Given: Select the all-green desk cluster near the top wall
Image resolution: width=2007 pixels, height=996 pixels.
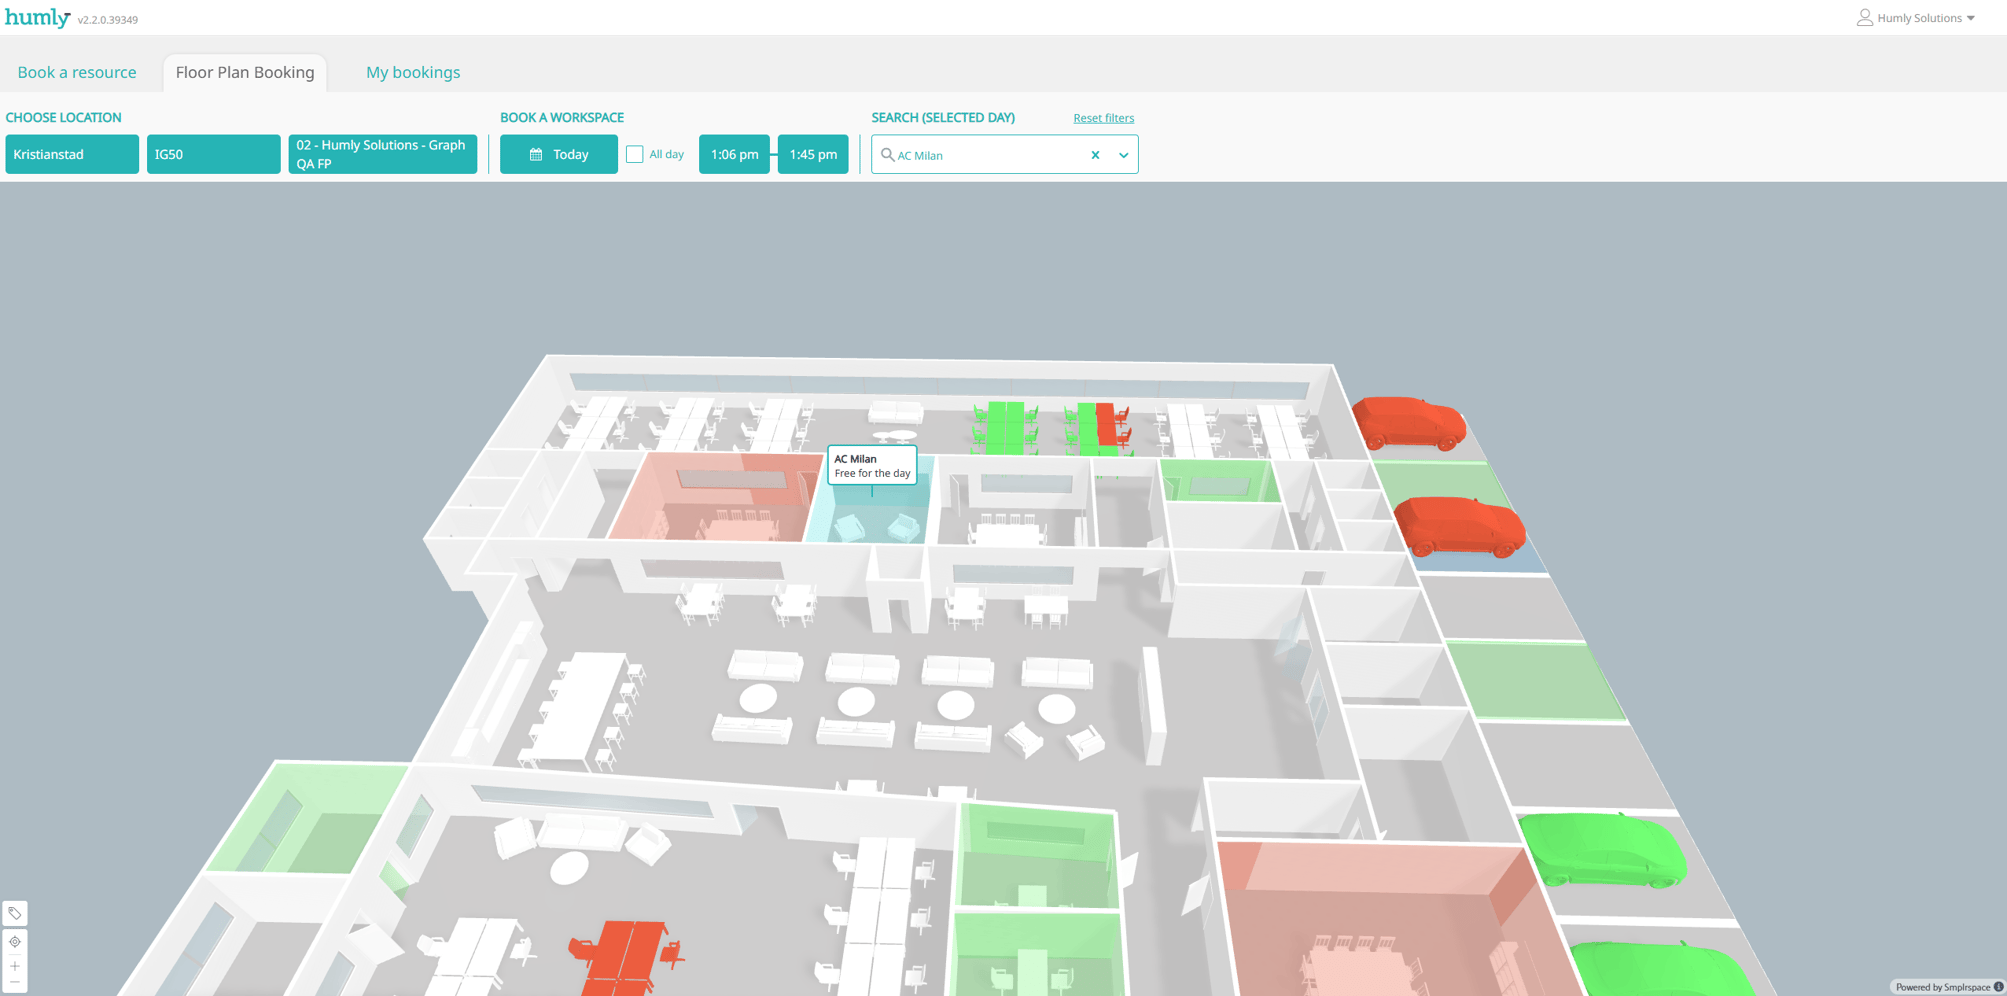Looking at the screenshot, I should click(1005, 427).
